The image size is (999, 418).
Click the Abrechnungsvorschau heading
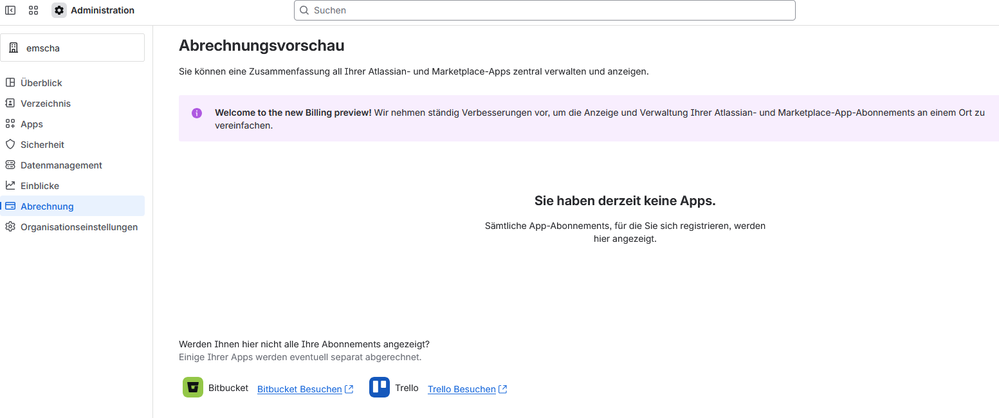(262, 46)
